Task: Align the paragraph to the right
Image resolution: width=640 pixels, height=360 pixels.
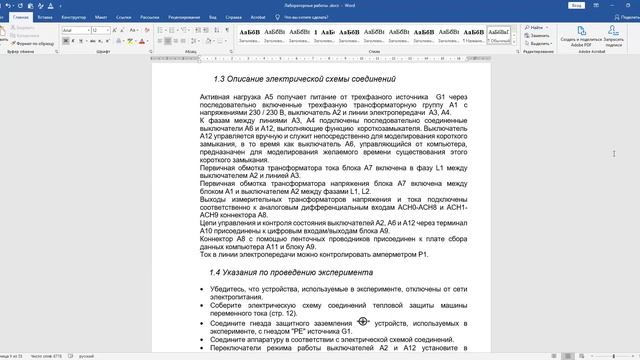Action: click(x=176, y=41)
